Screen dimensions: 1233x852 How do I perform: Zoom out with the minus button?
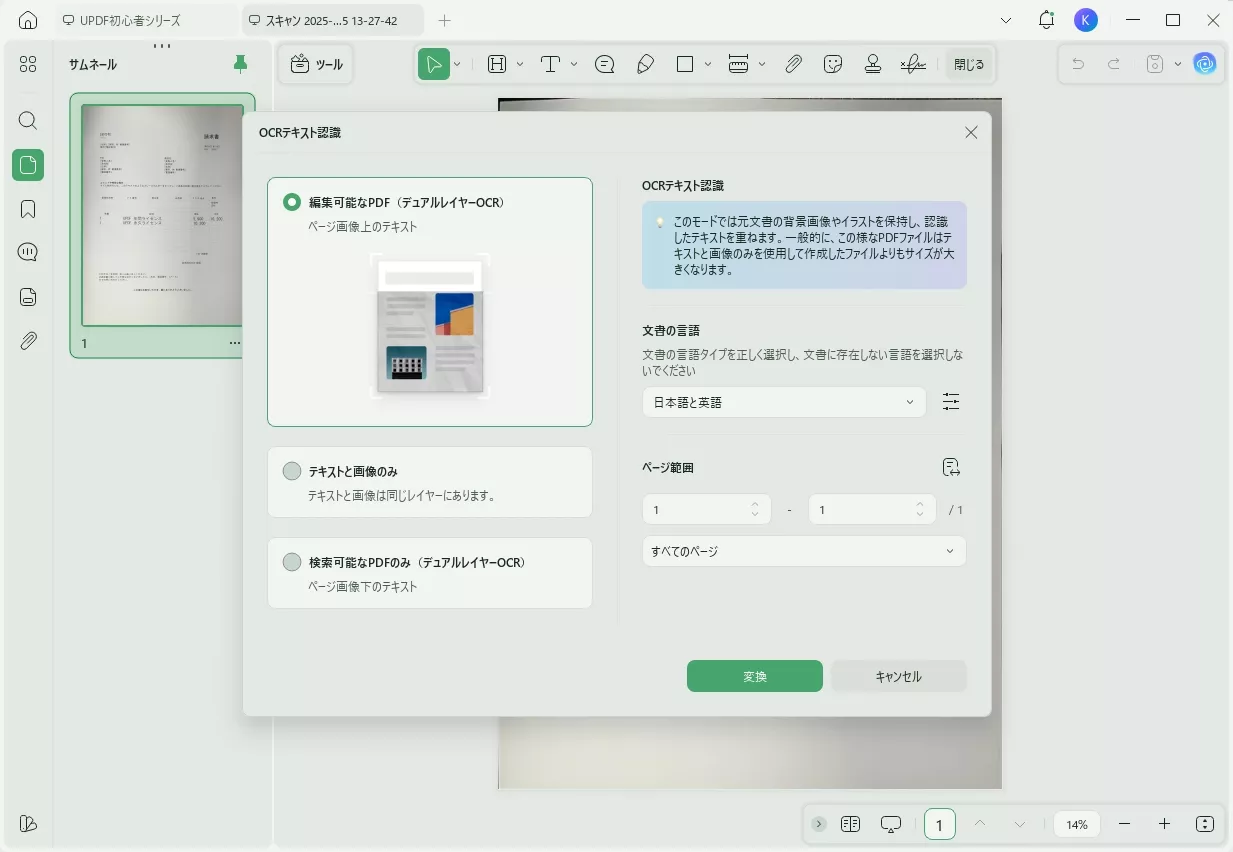[x=1125, y=824]
